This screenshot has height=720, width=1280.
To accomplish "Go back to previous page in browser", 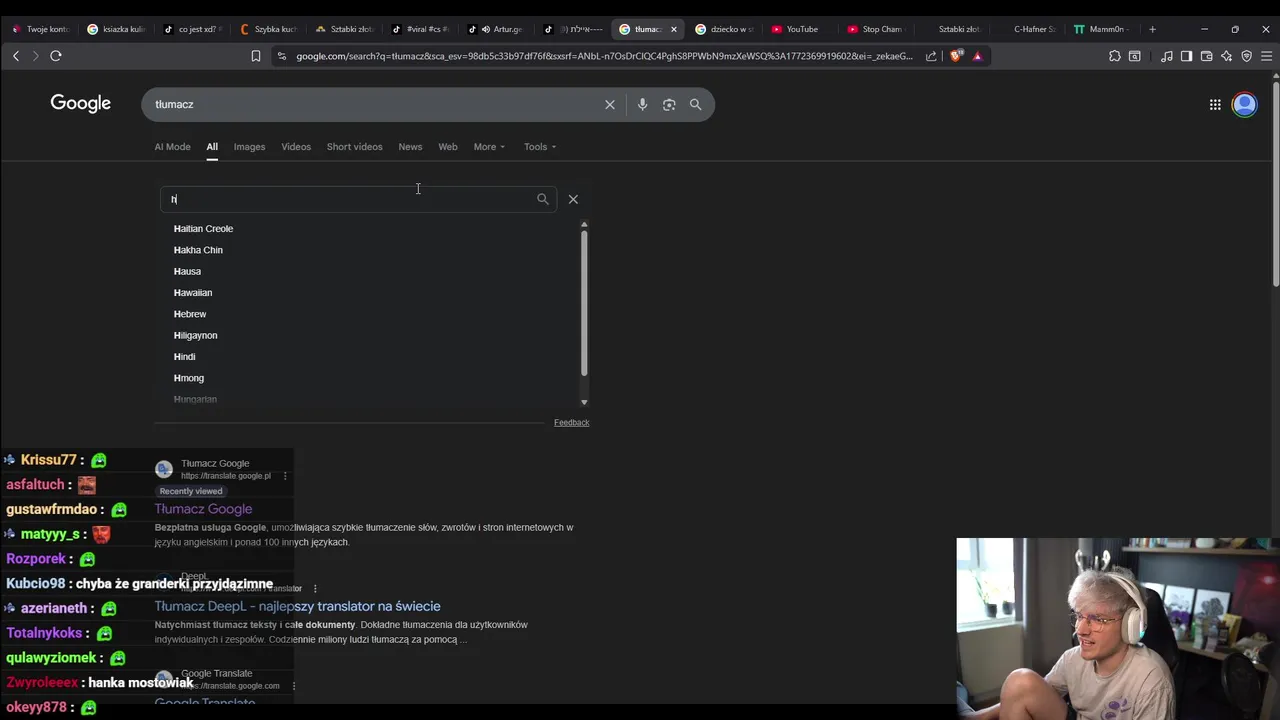I will pos(16,56).
